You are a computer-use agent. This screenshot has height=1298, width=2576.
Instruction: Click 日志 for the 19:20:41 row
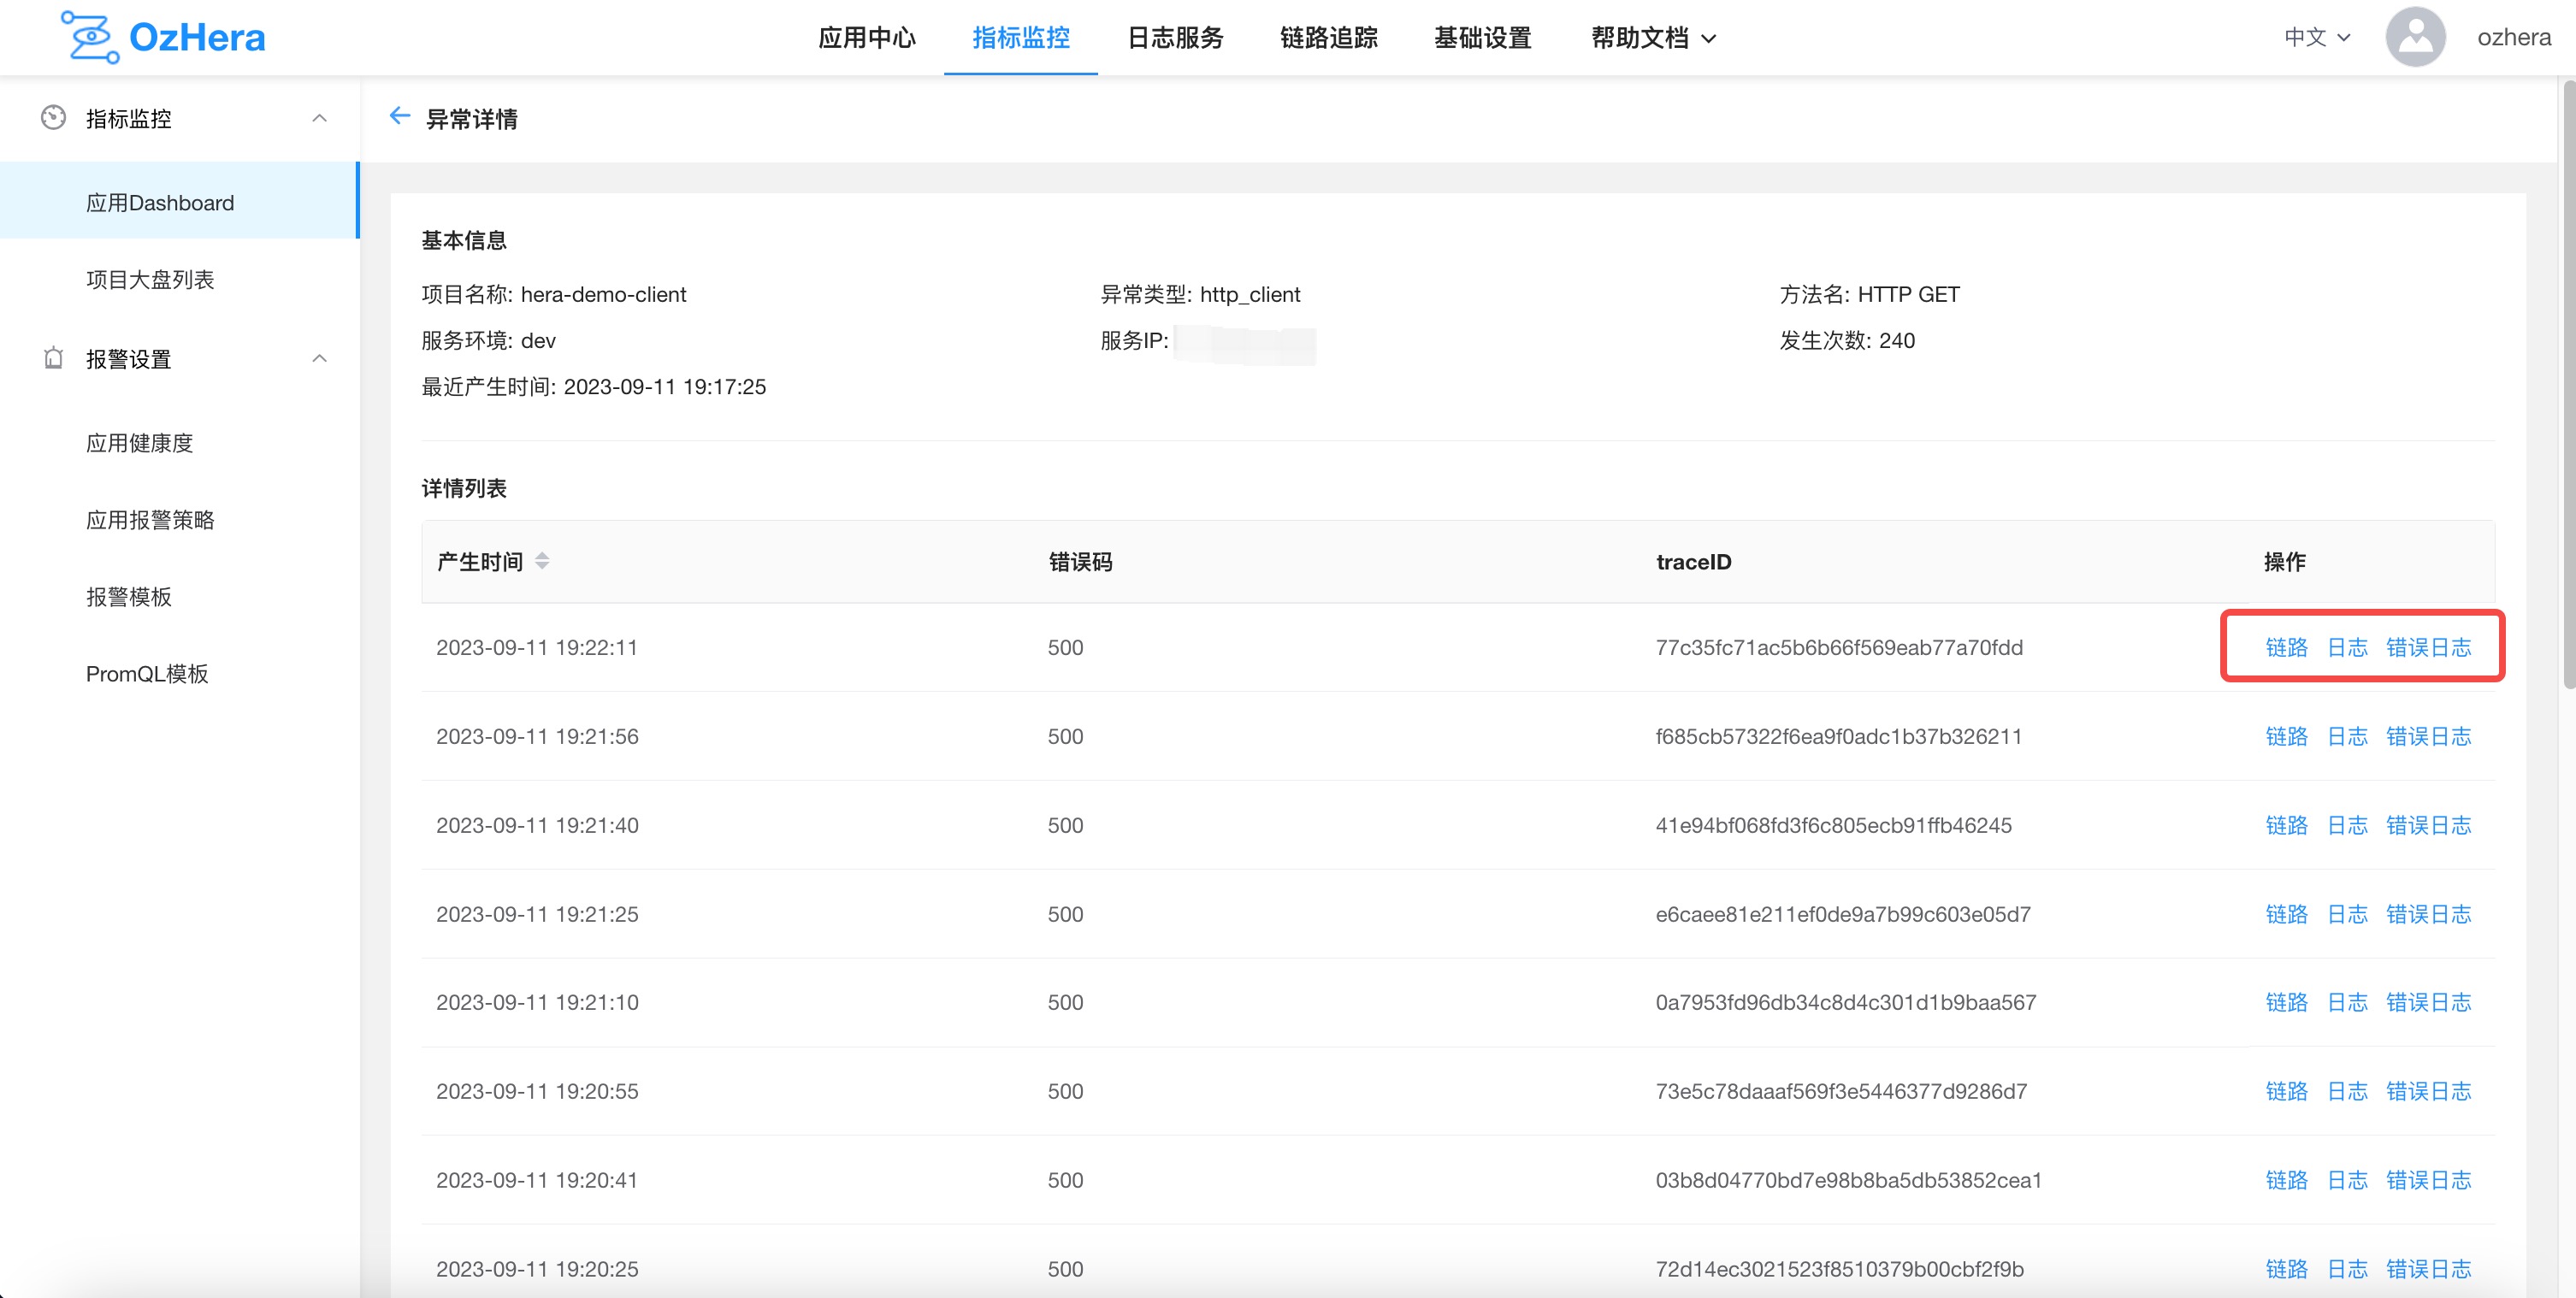point(2347,1180)
